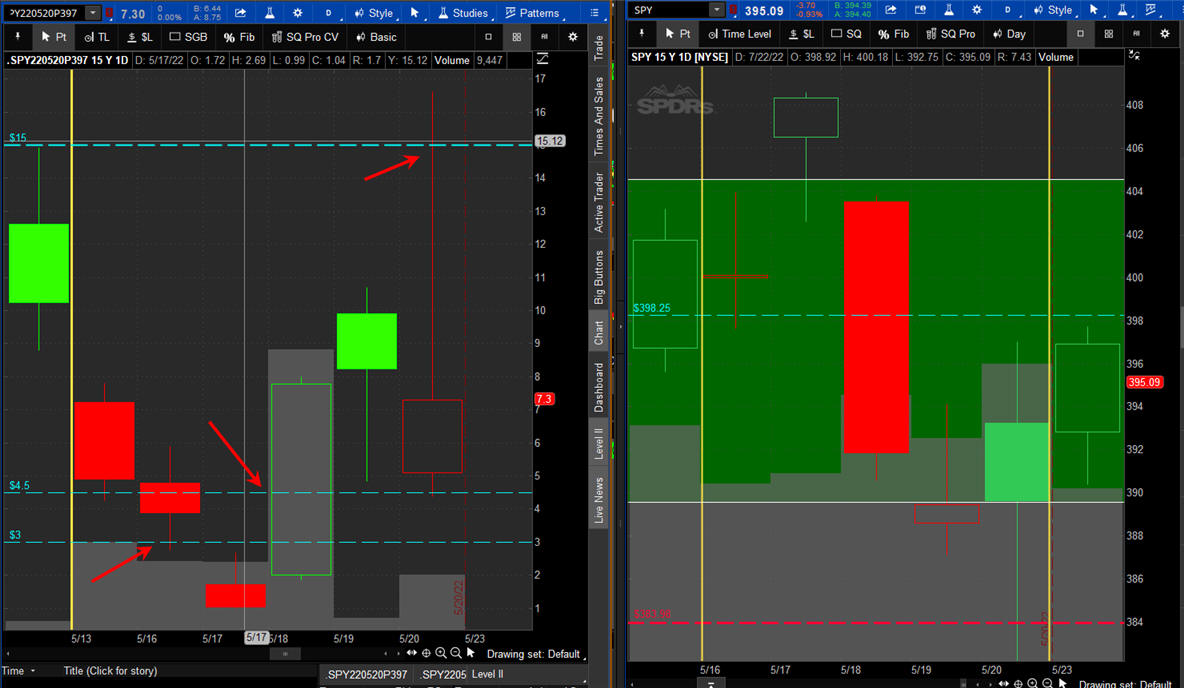Open settings gear in right chart blue header
Viewport: 1184px width, 688px height.
[977, 10]
